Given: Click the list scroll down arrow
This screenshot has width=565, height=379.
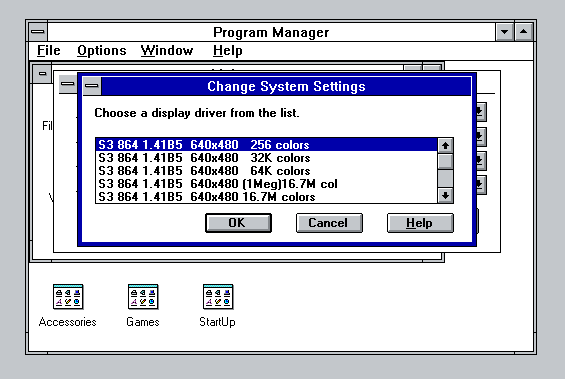Looking at the screenshot, I should point(445,196).
